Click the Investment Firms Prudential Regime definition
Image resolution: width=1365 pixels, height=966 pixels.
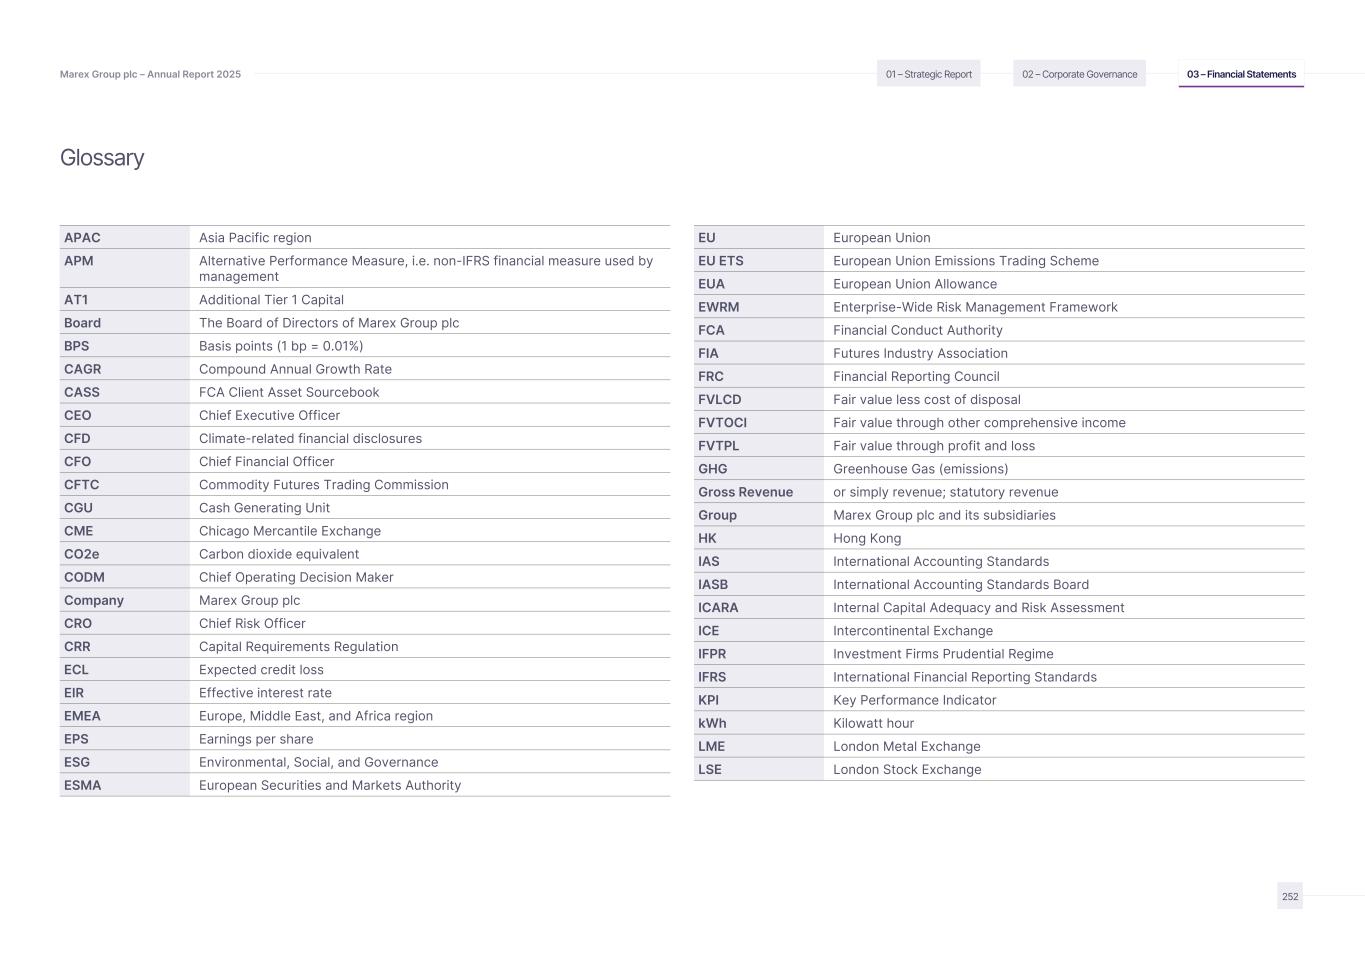pos(943,654)
